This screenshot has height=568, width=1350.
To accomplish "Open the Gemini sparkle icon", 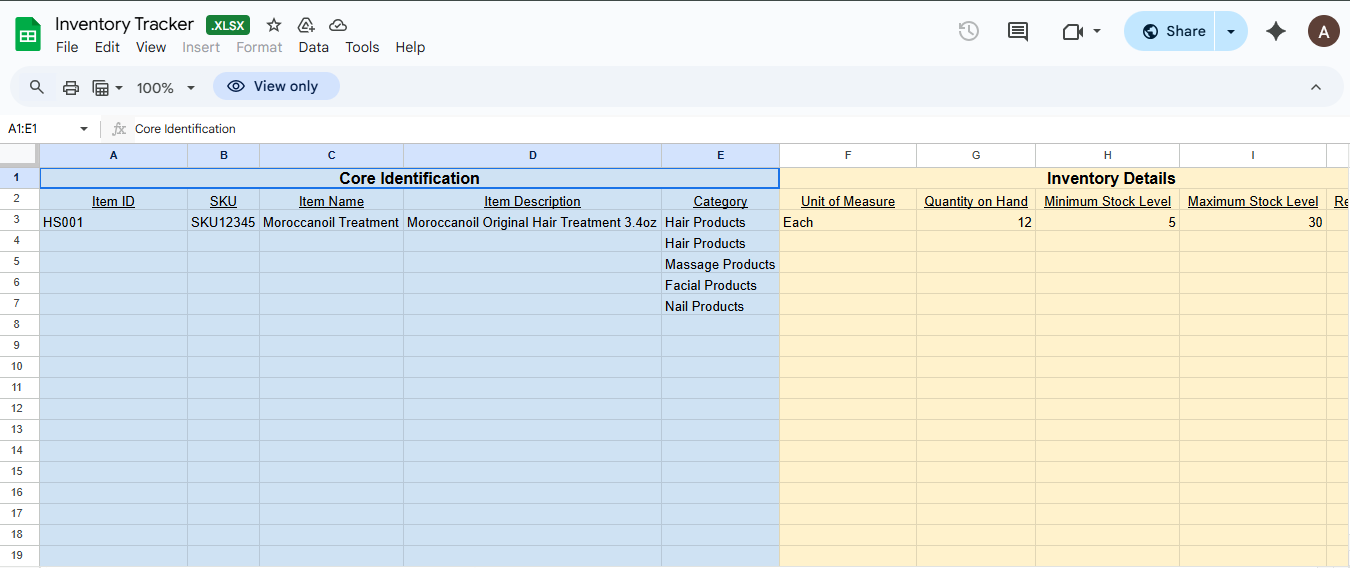I will point(1276,31).
